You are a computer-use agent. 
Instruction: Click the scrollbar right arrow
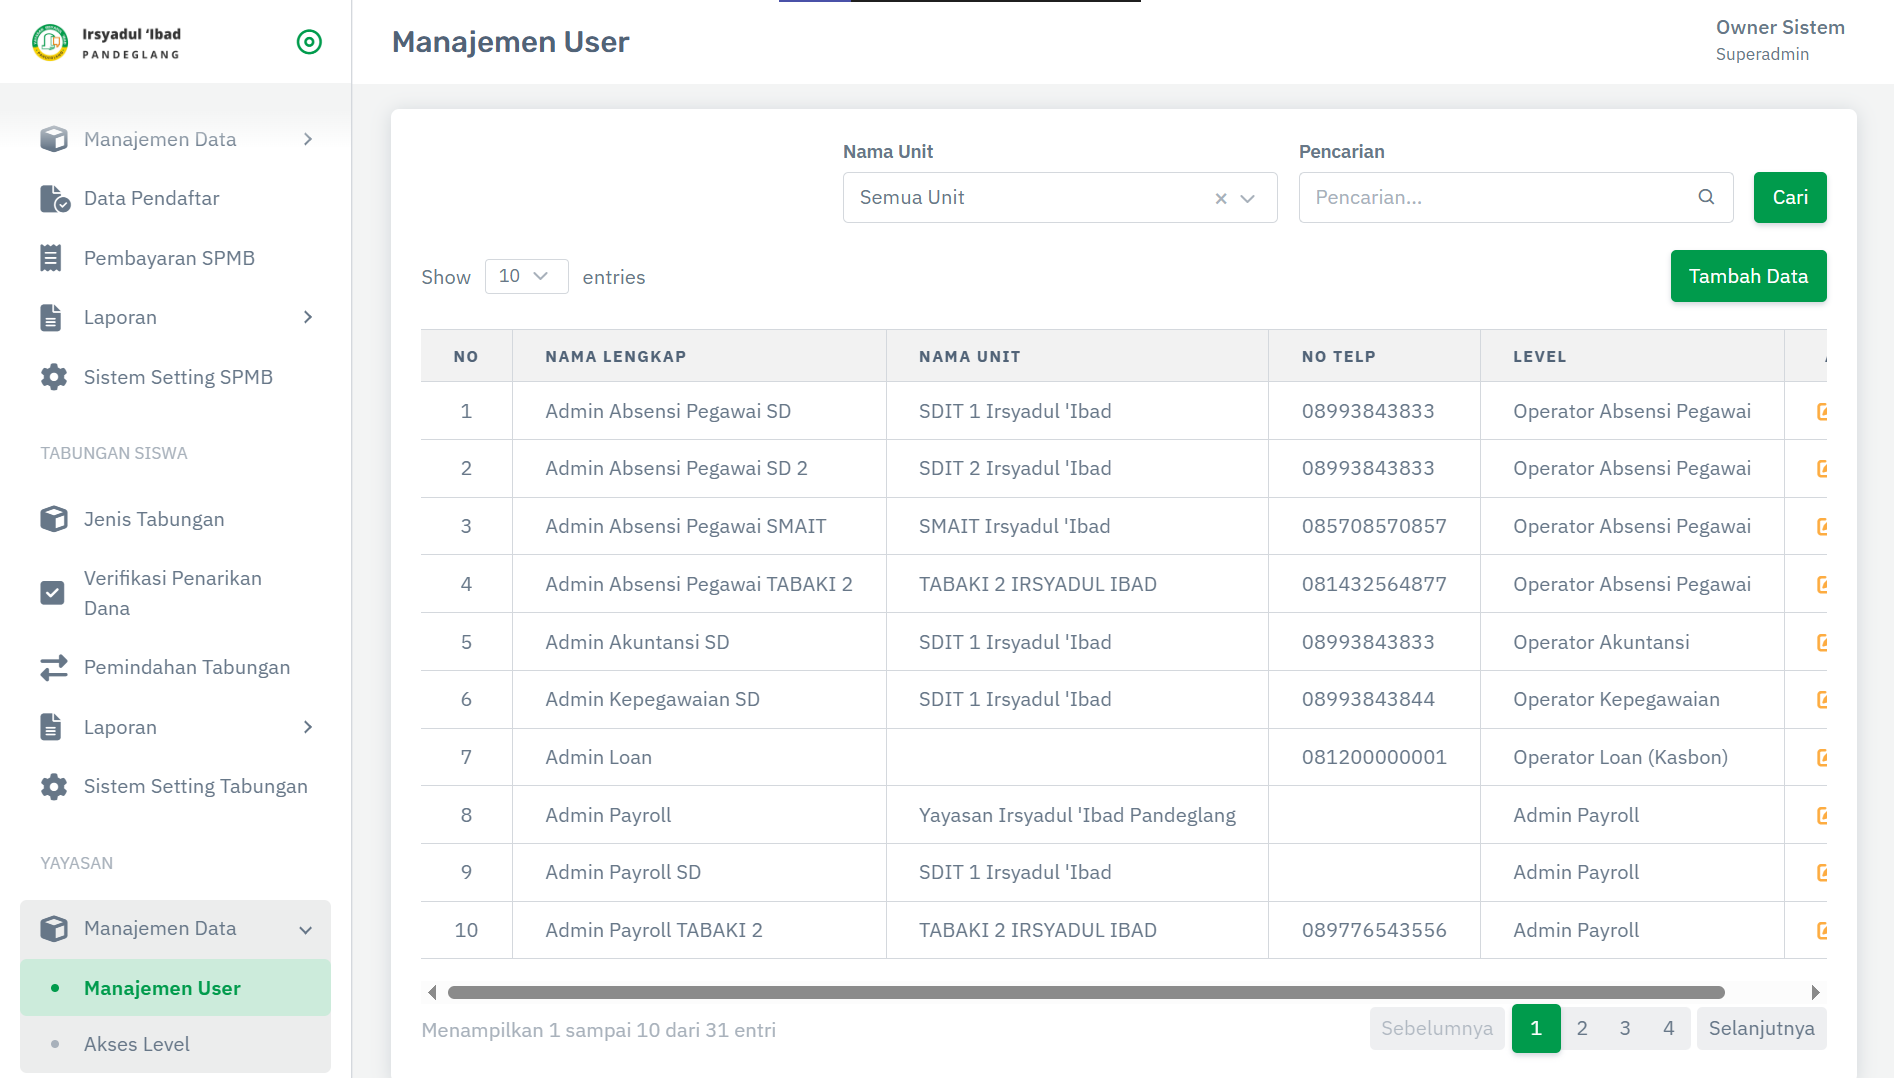click(x=1816, y=992)
